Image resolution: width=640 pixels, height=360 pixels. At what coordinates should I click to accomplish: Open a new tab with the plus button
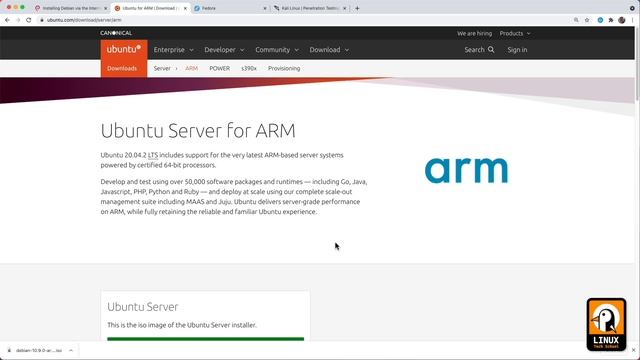coord(357,8)
